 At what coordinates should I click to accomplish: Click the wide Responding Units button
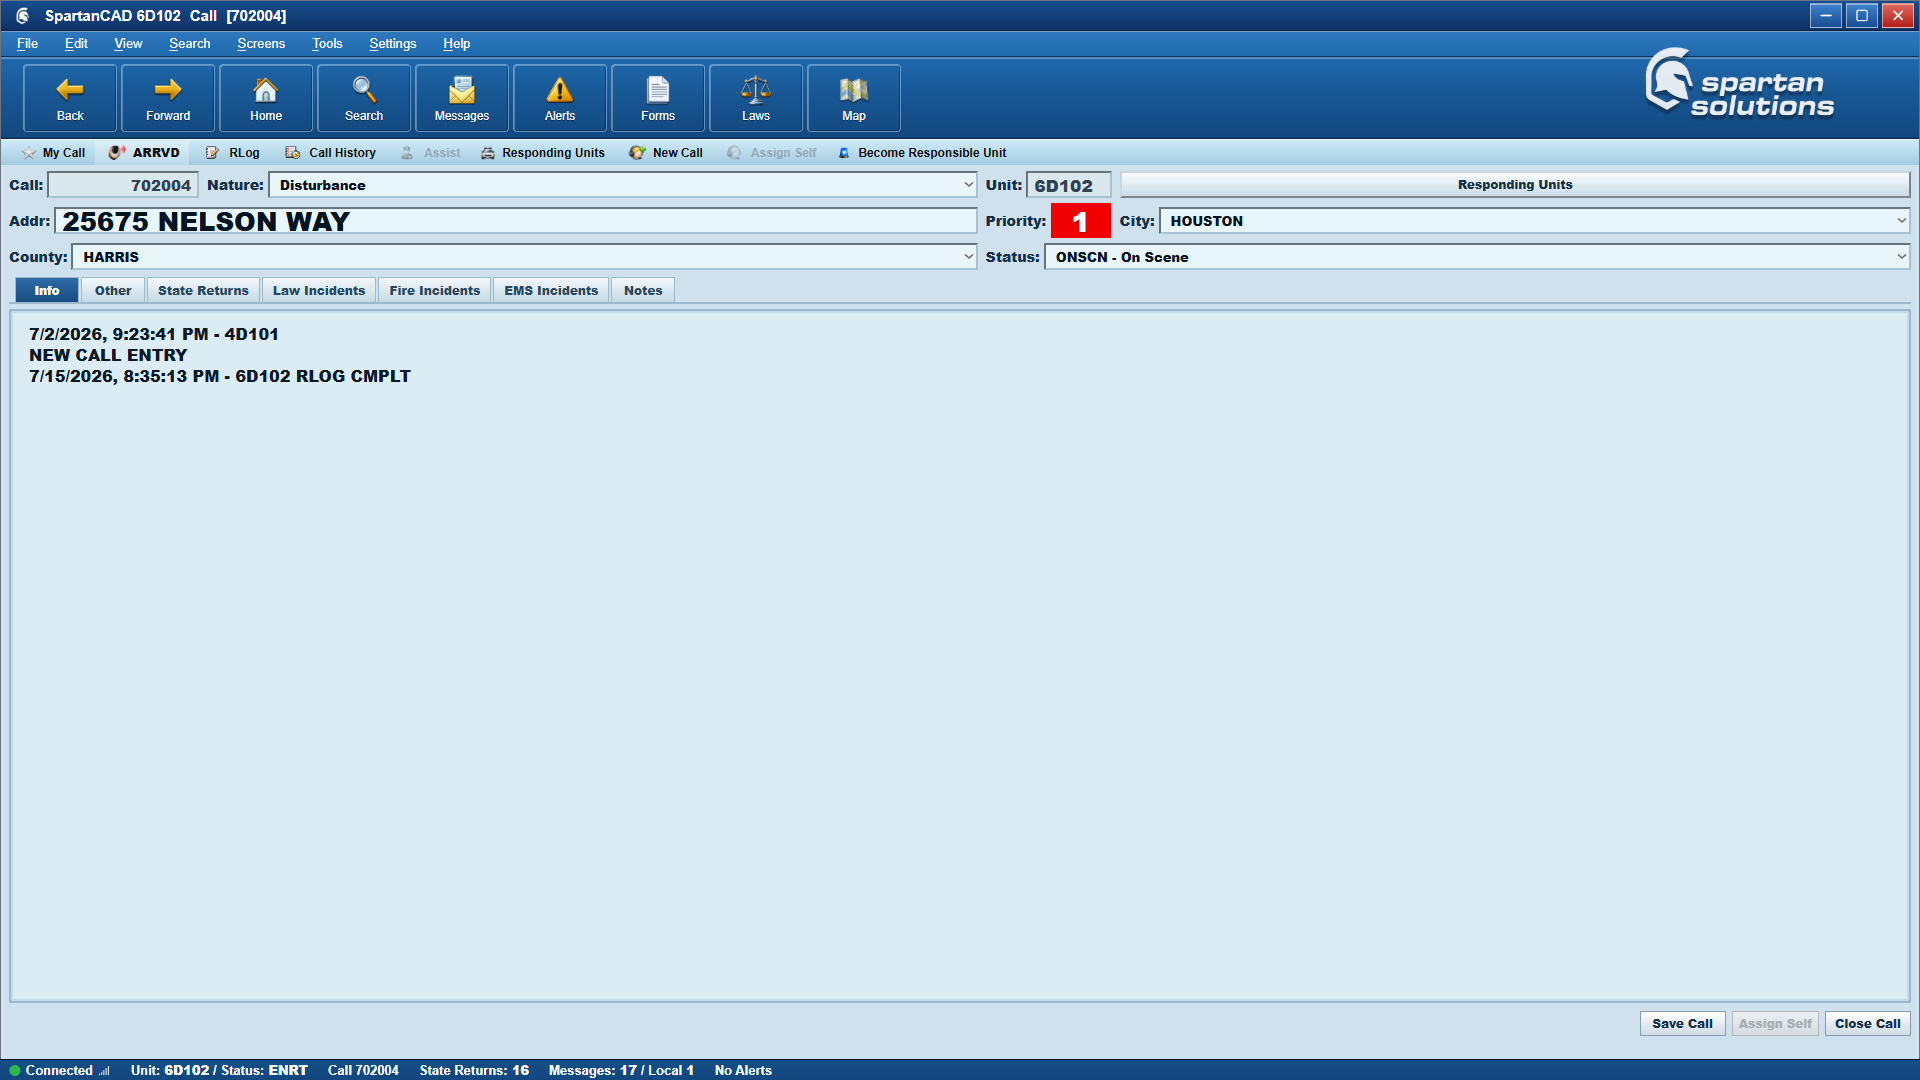point(1515,185)
